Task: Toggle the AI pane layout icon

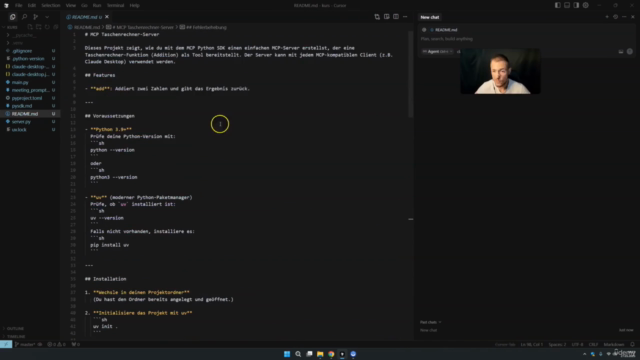Action: 576,5
